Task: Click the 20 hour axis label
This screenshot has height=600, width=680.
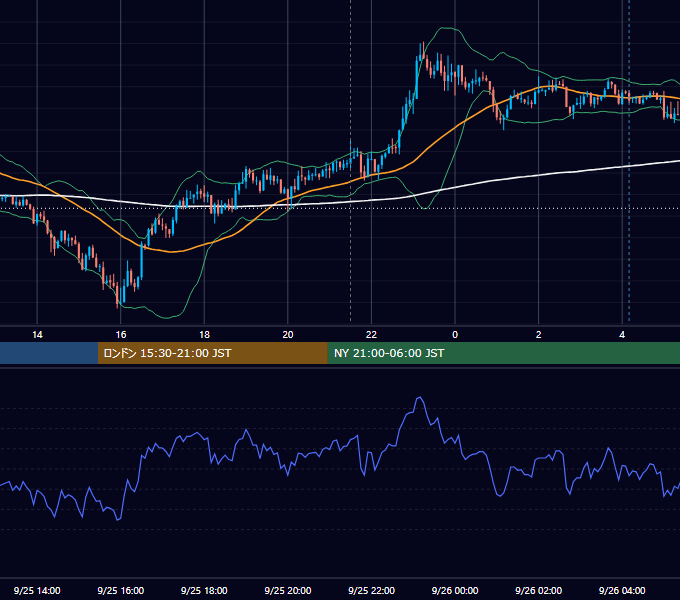Action: 288,335
